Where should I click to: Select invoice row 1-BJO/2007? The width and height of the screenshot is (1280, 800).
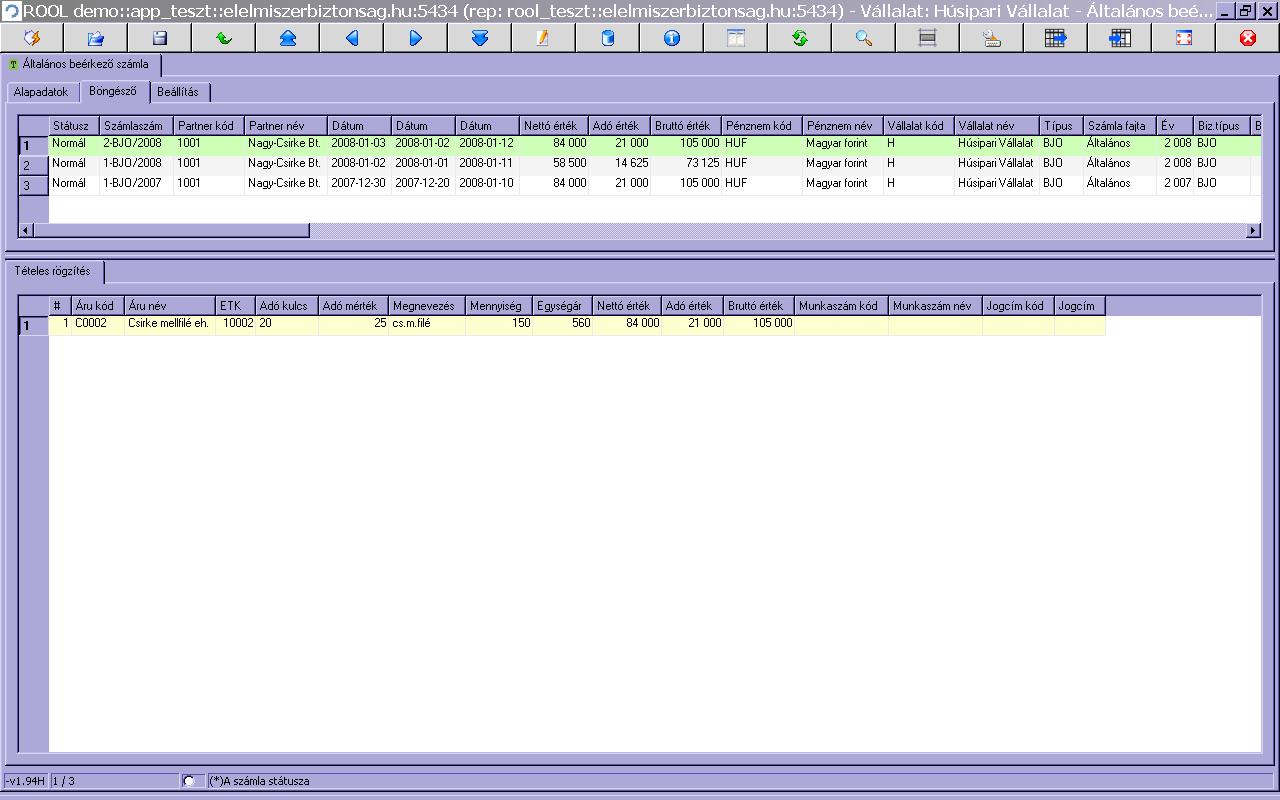(654, 183)
